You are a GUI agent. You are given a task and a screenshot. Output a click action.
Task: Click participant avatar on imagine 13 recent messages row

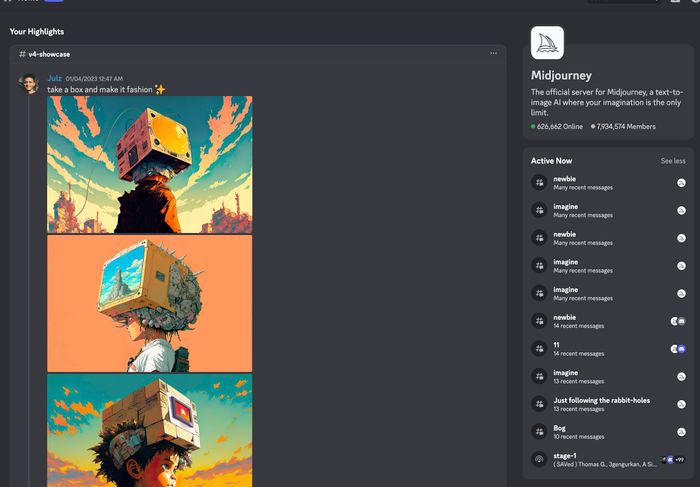tap(681, 376)
